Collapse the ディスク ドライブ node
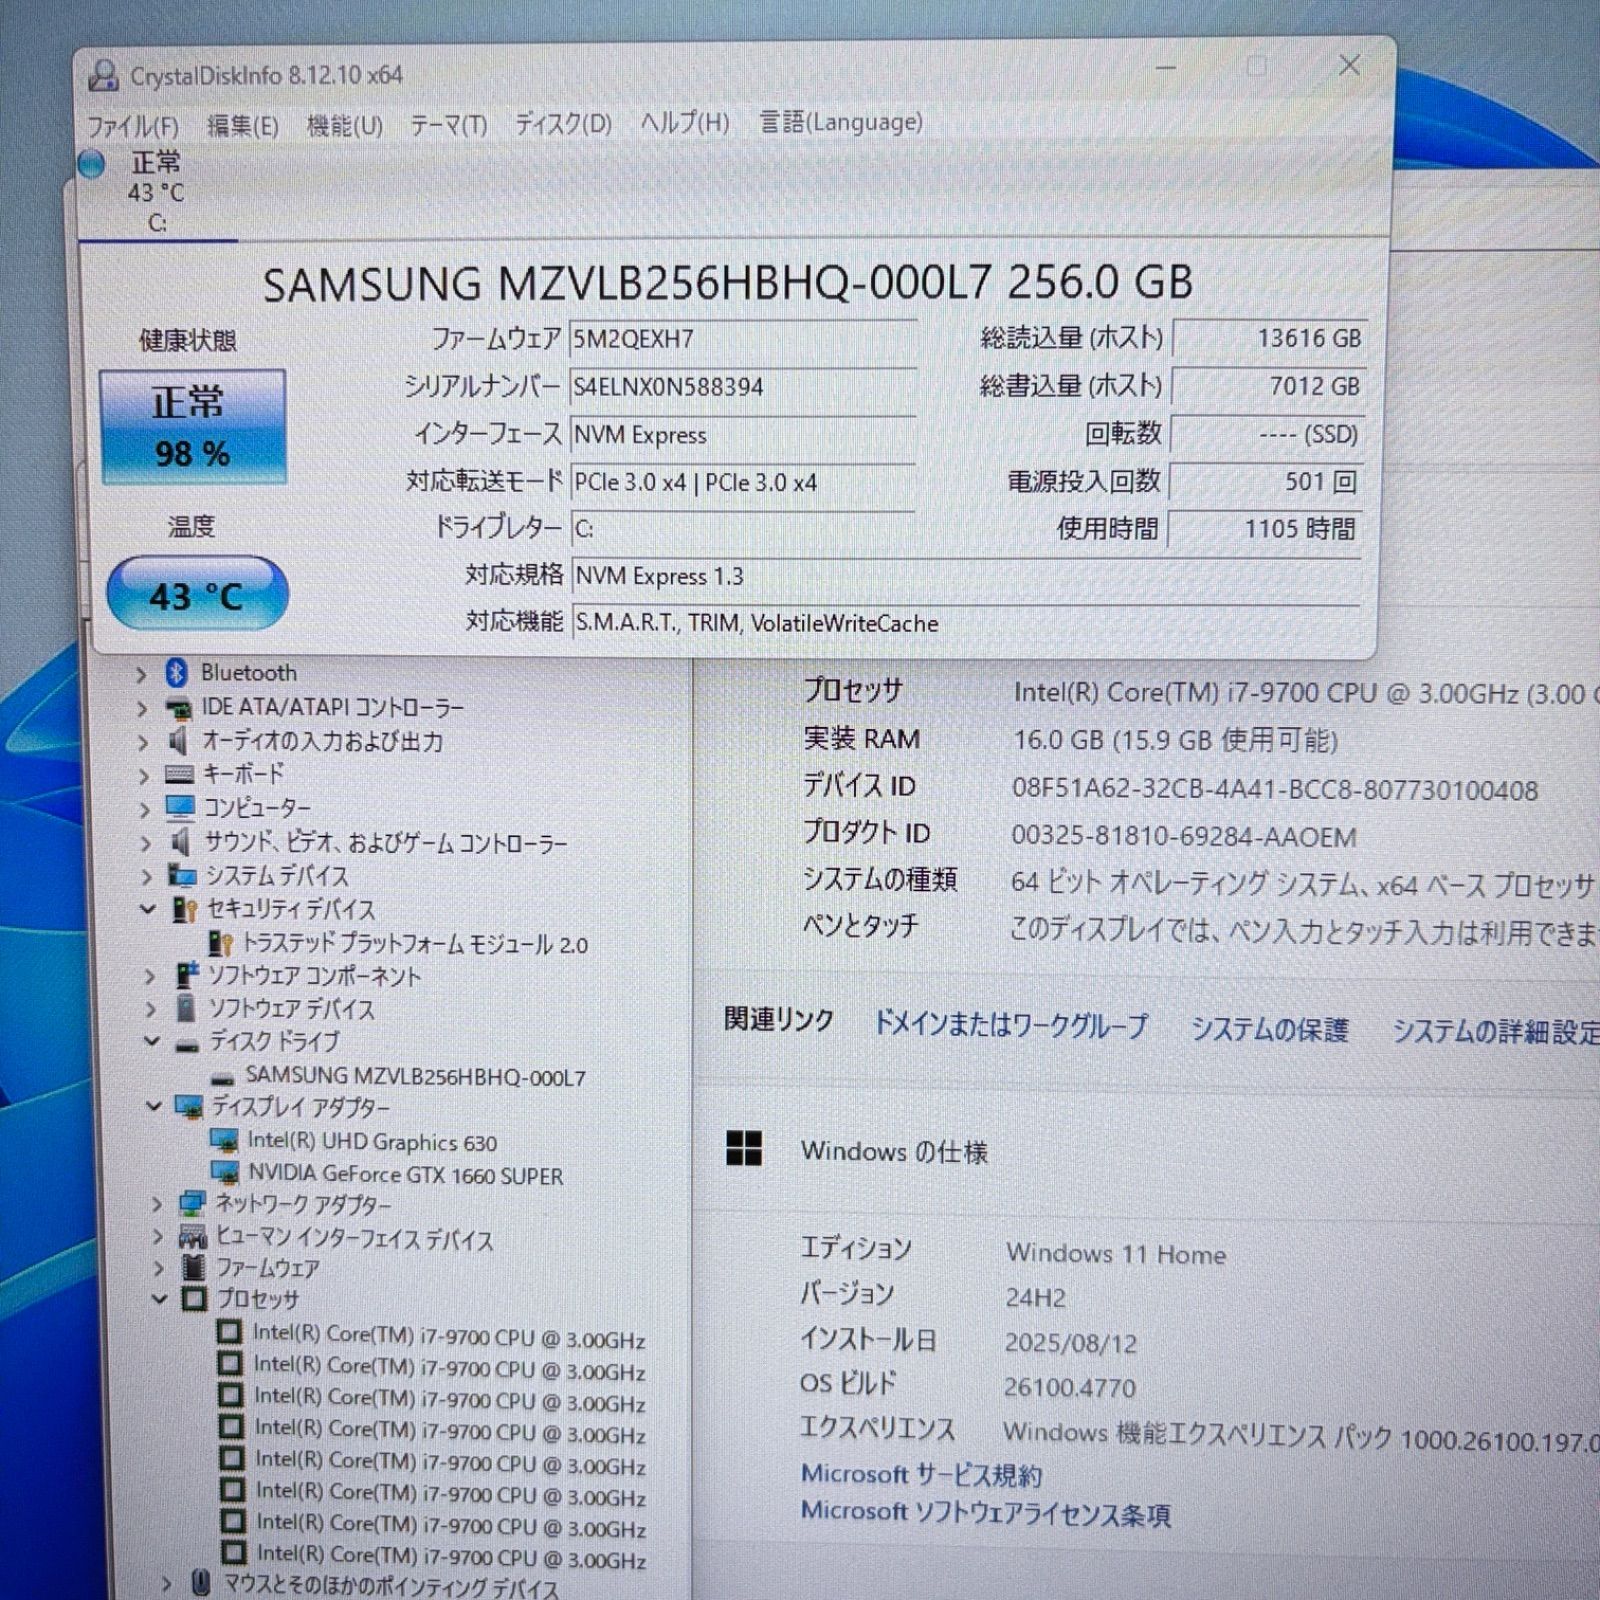 click(x=152, y=1041)
